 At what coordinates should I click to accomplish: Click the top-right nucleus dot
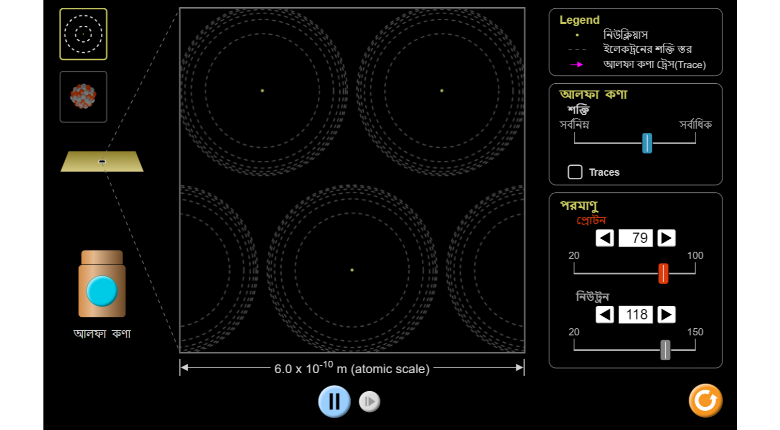[x=441, y=91]
